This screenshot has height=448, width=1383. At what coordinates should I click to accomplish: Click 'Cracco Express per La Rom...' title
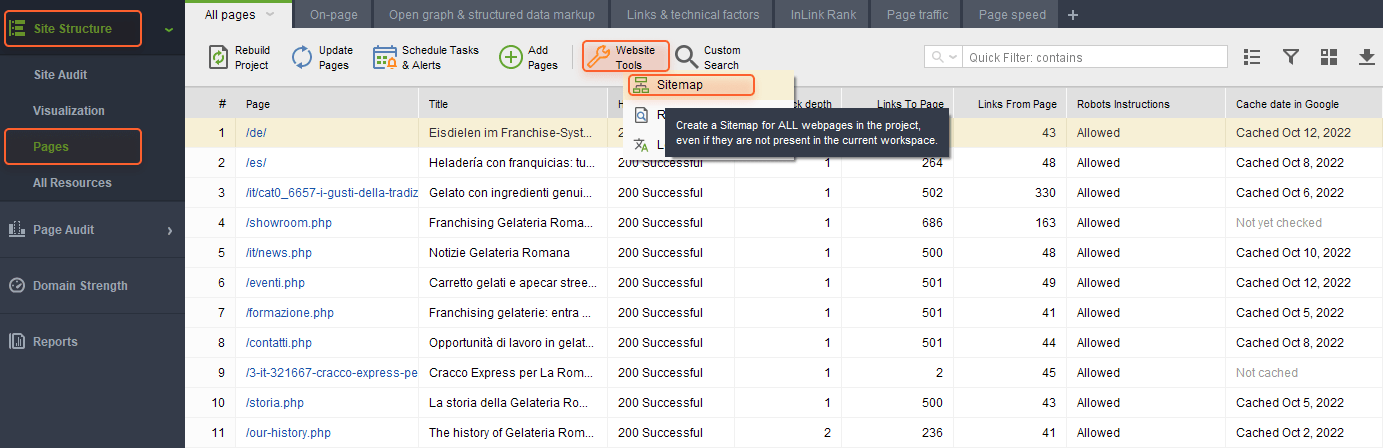pos(512,373)
